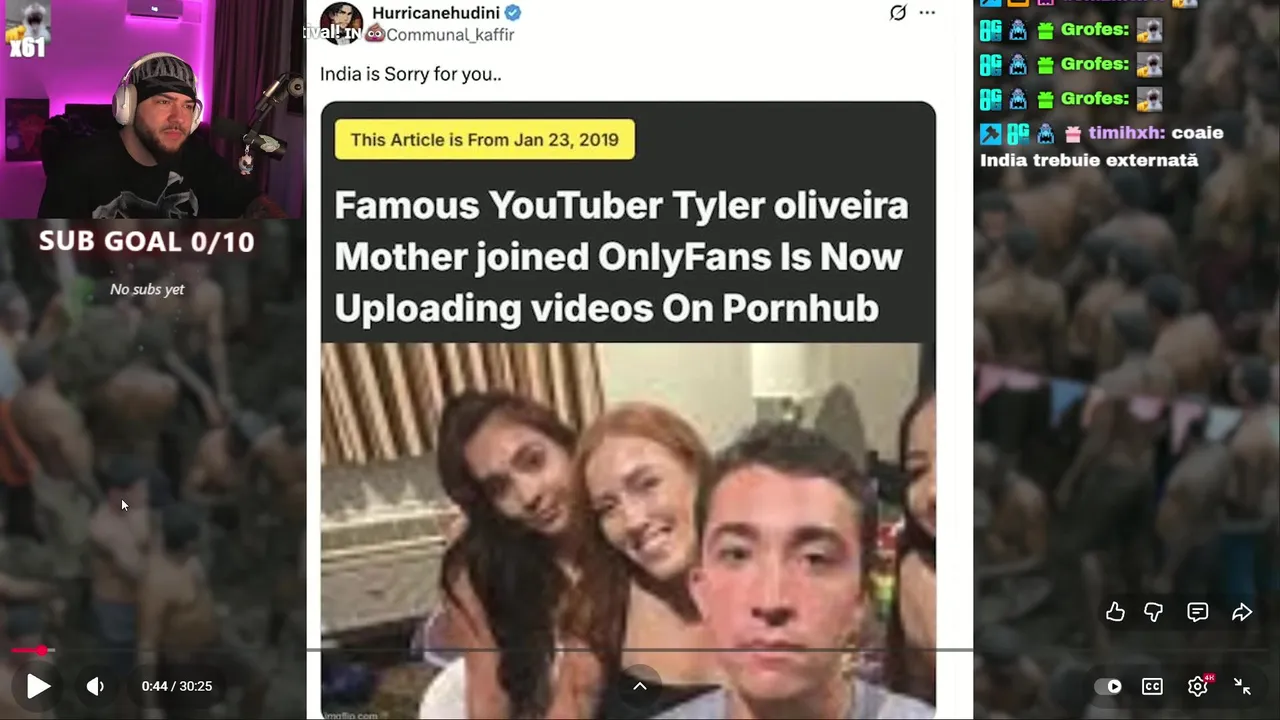1280x720 pixels.
Task: Dislike the video with thumbs down
Action: click(1153, 612)
